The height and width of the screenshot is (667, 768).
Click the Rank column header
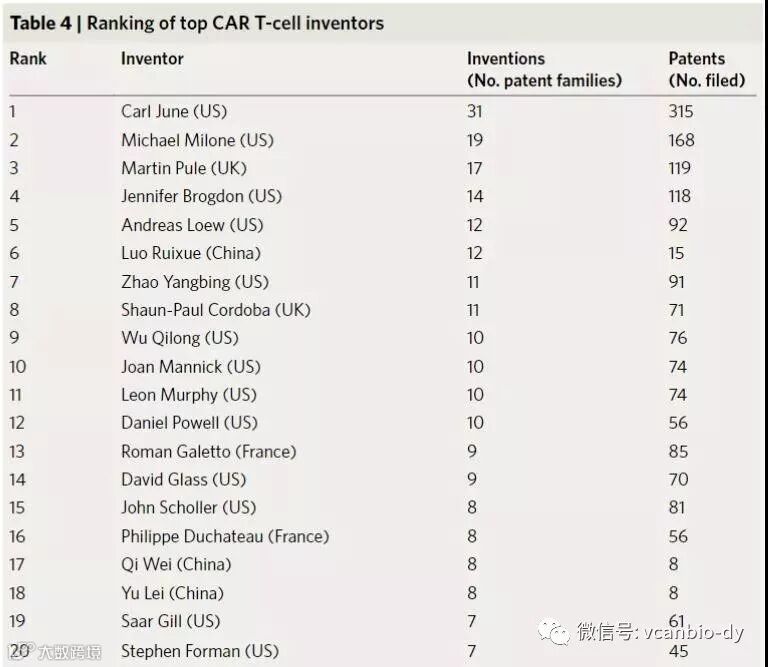coord(28,59)
